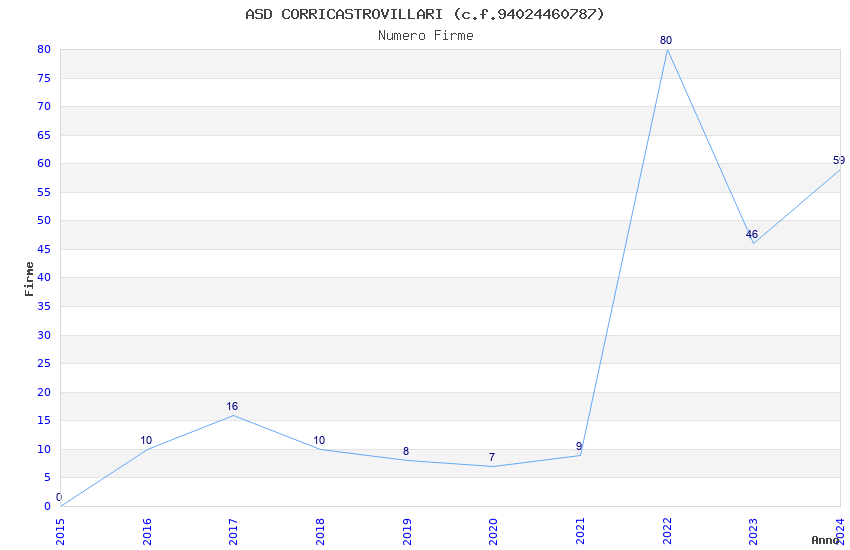This screenshot has width=850, height=550.
Task: Click the y-axis tick value 65
Action: [44, 135]
